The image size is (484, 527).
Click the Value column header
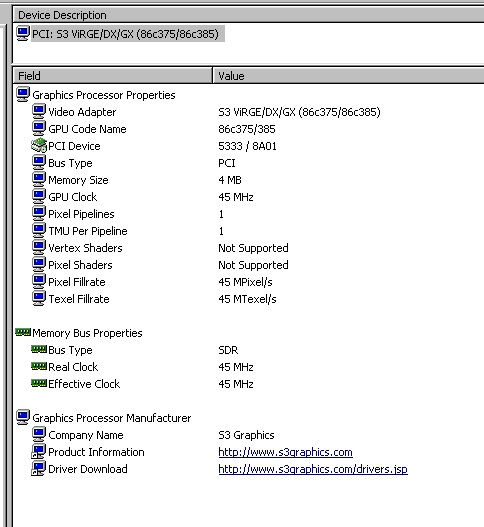[348, 76]
